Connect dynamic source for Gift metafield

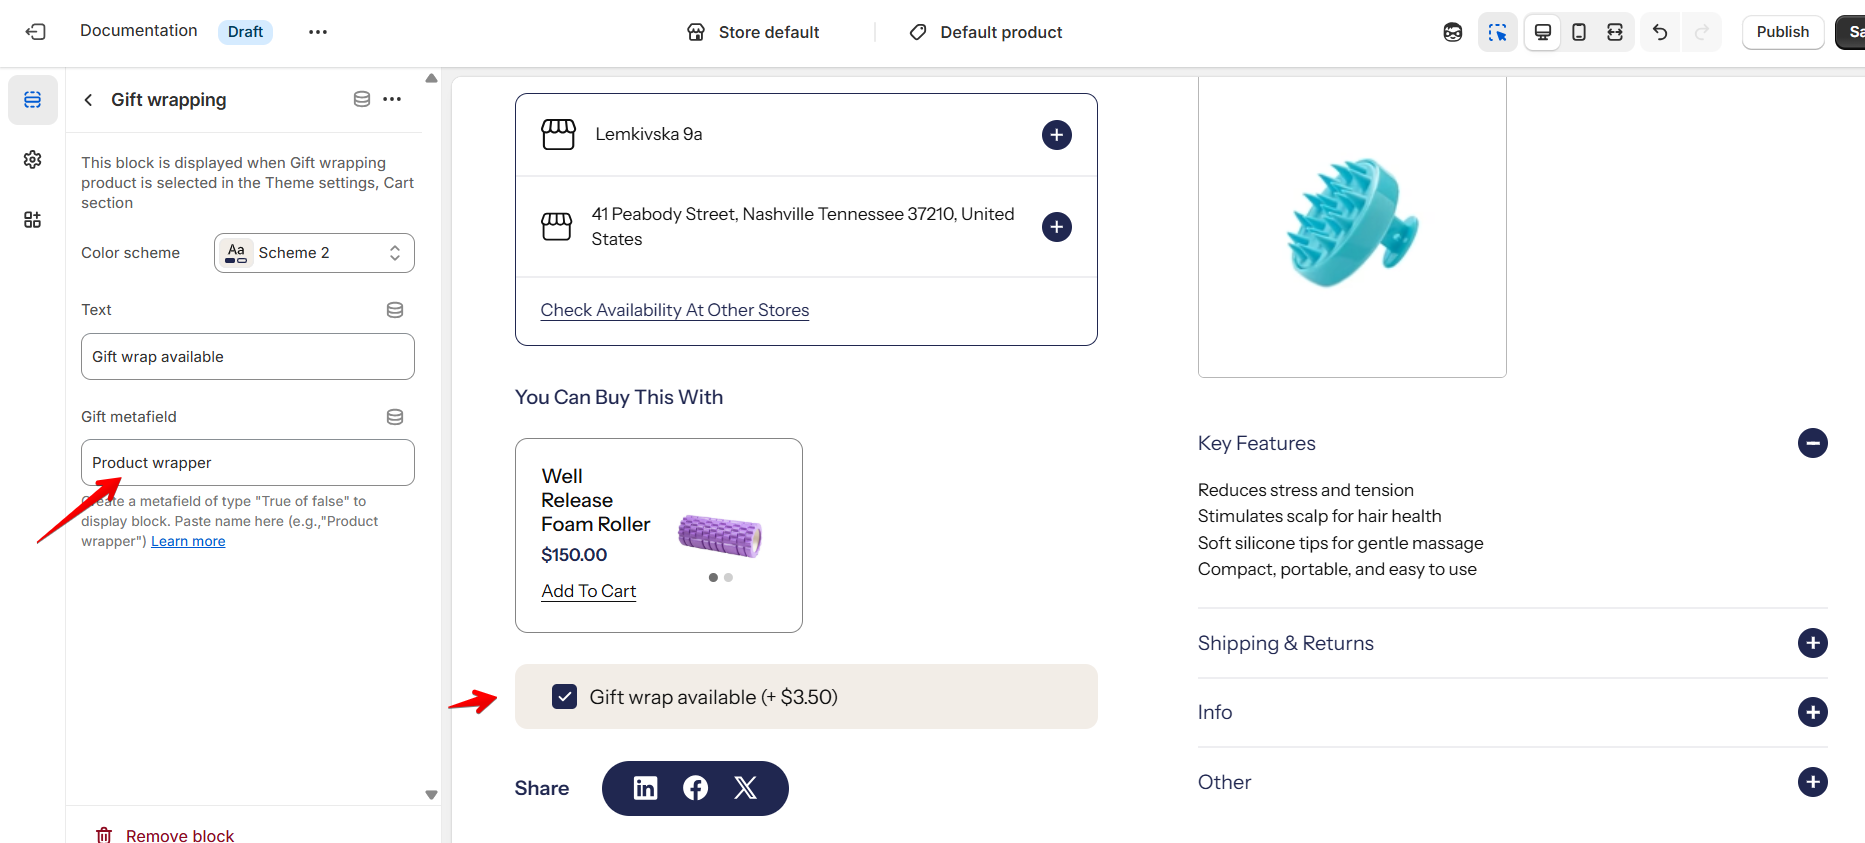(x=395, y=417)
